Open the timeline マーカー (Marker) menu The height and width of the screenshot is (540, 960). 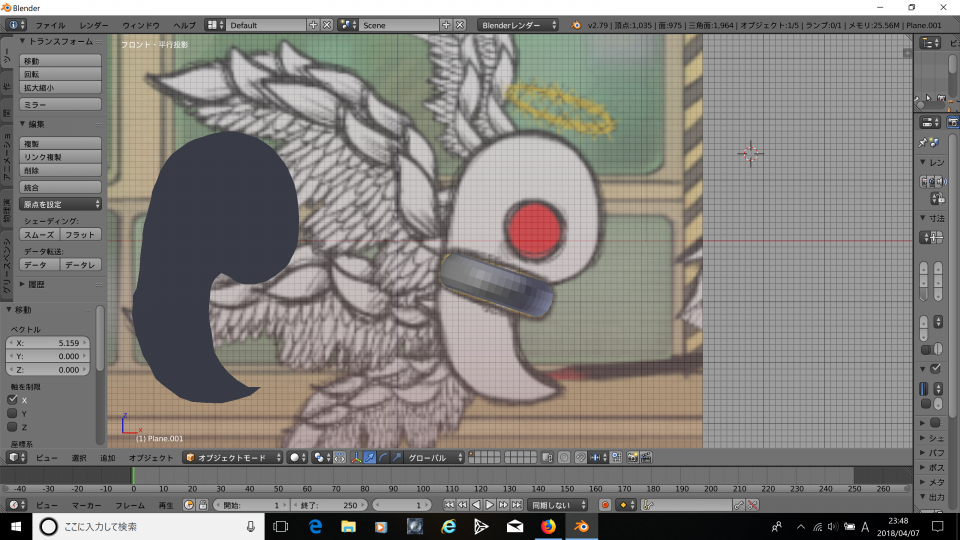click(86, 505)
